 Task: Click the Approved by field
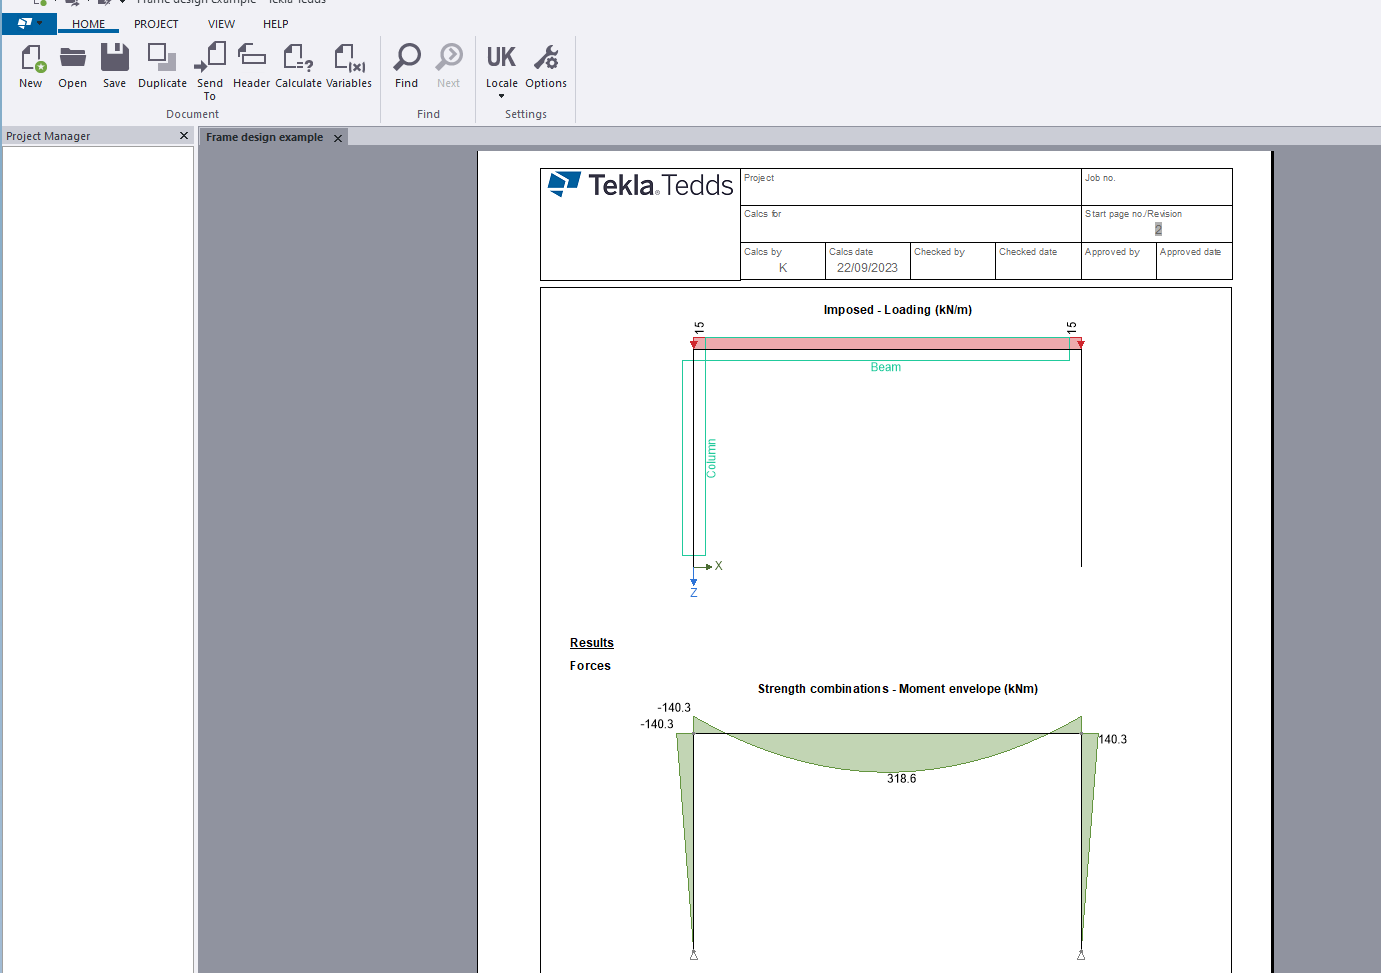click(1119, 262)
